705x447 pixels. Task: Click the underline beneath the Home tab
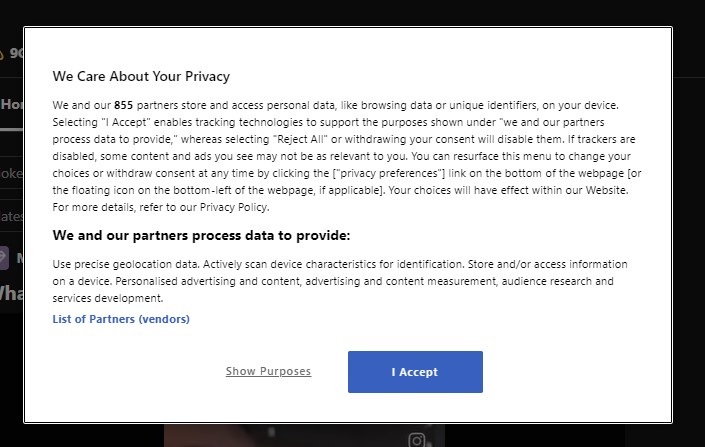click(x=12, y=130)
